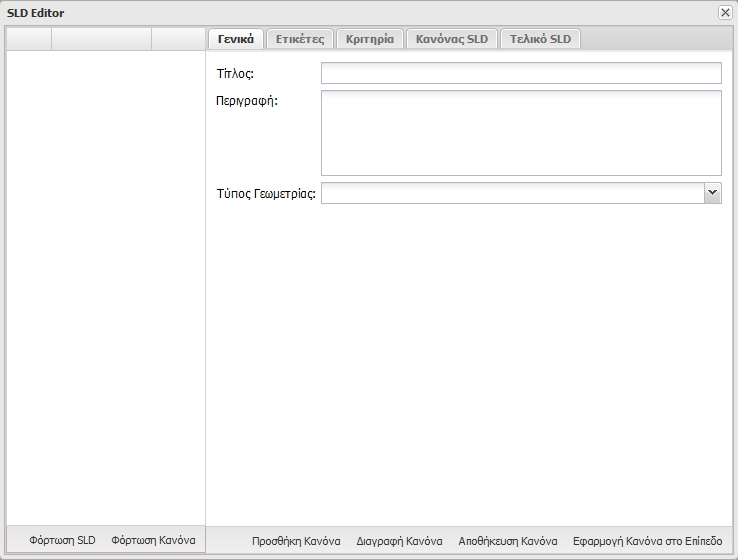This screenshot has height=560, width=738.
Task: Select the Κριτήρια tab
Action: click(370, 39)
